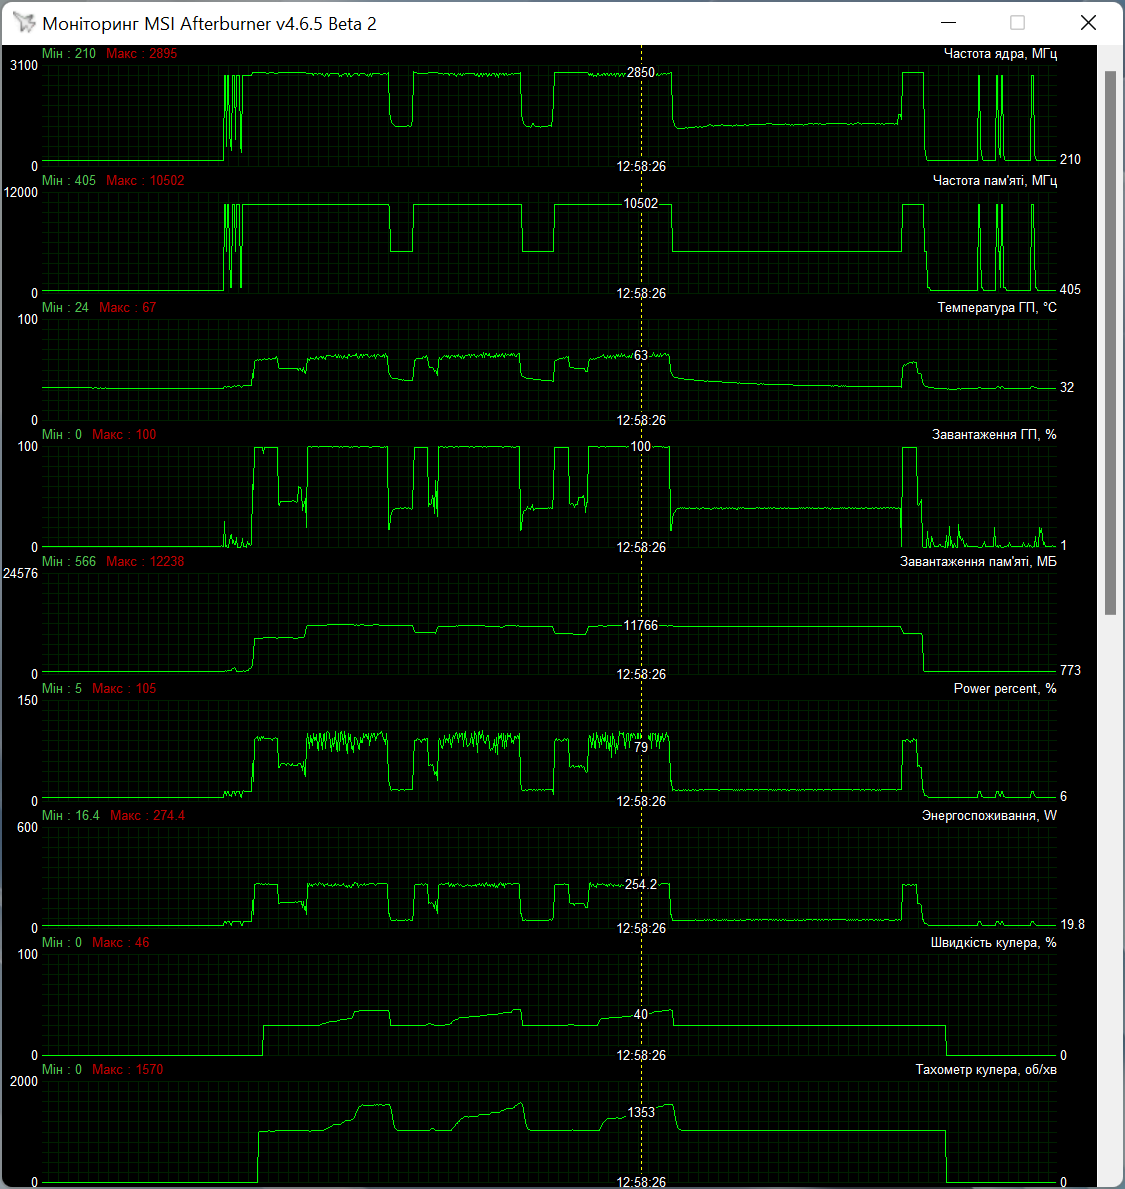Click the 'Макс : 12238' memory usage value
1125x1189 pixels.
coord(145,561)
